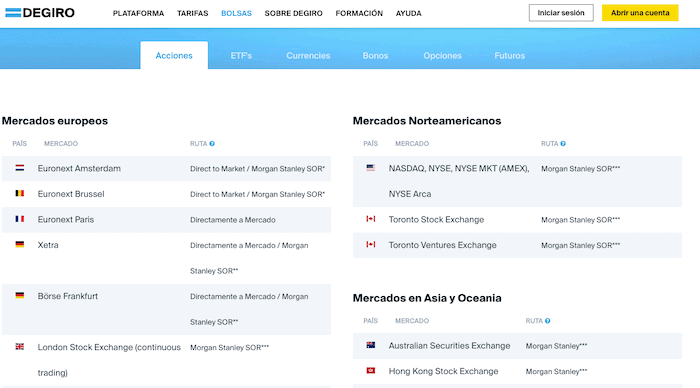The height and width of the screenshot is (388, 700).
Task: Click the Canada flag beside Toronto Ventures Exchange
Action: pos(371,244)
